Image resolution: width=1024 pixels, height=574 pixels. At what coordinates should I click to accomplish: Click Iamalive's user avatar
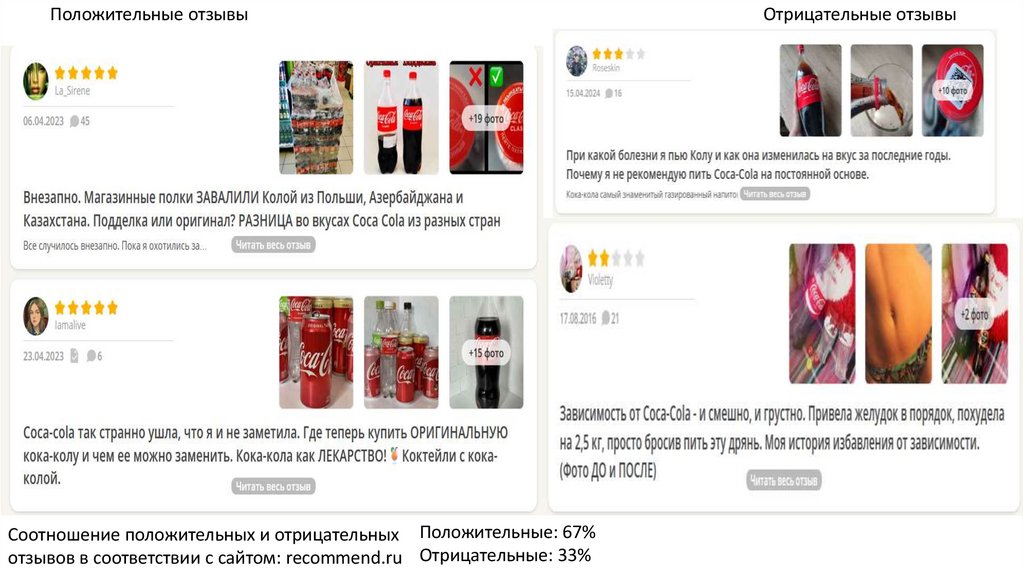pyautogui.click(x=36, y=316)
